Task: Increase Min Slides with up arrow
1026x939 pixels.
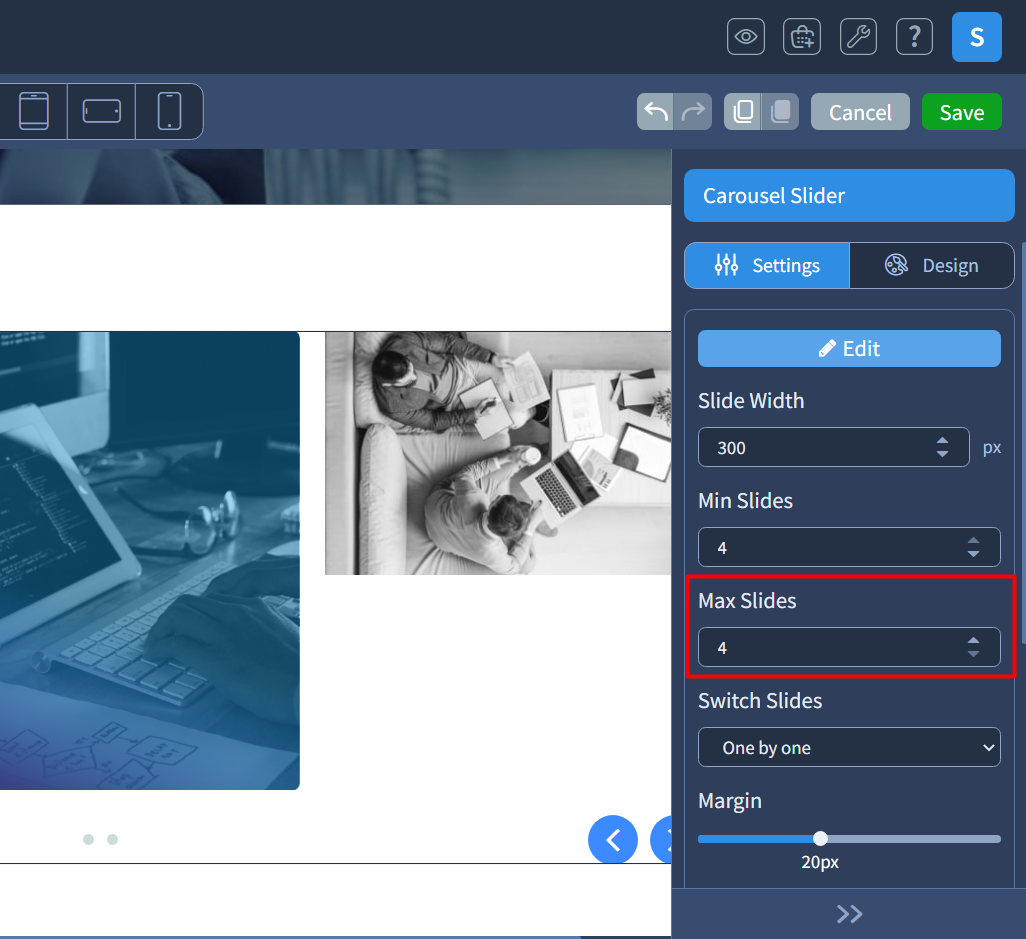Action: [x=973, y=540]
